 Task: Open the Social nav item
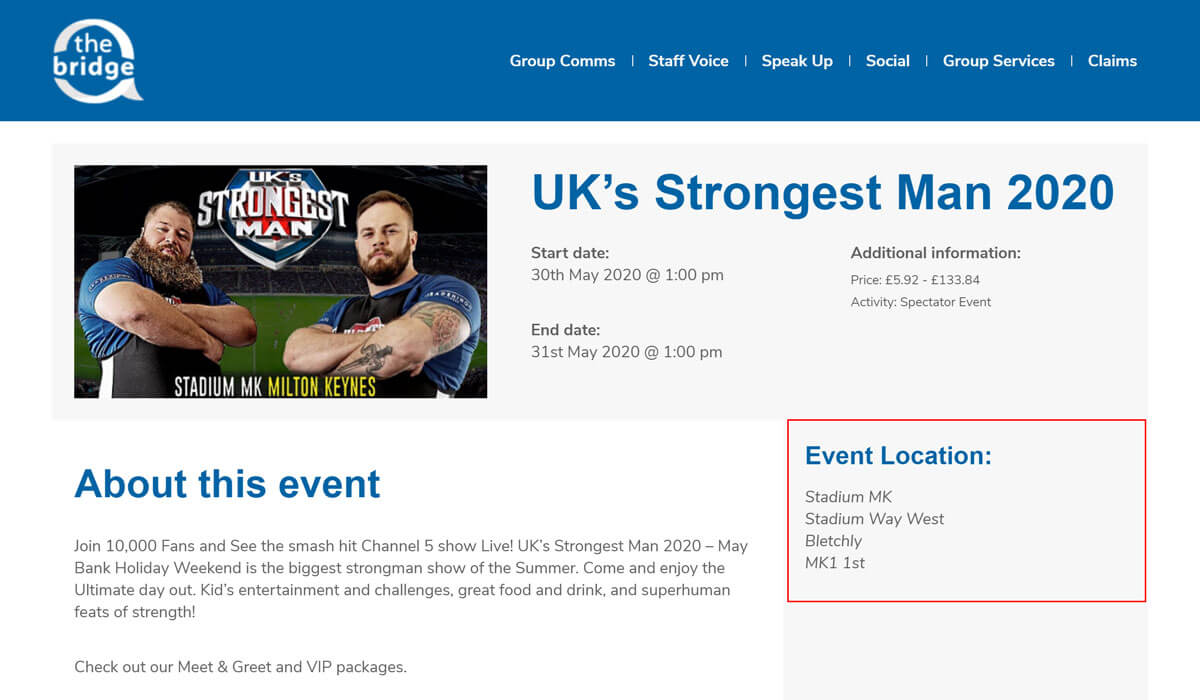coord(887,61)
